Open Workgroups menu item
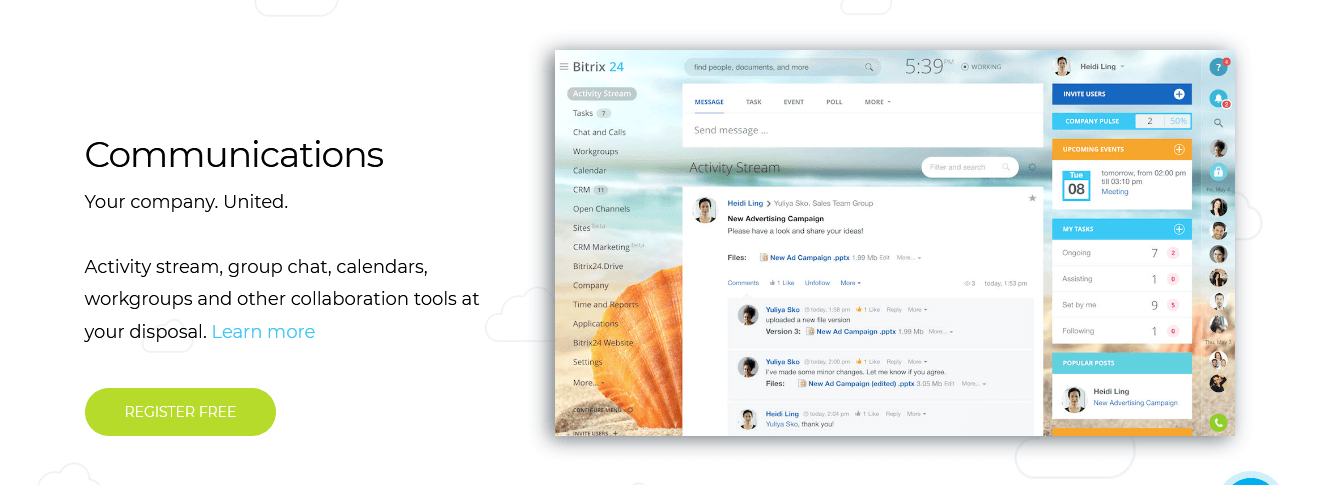1319x485 pixels. click(595, 151)
